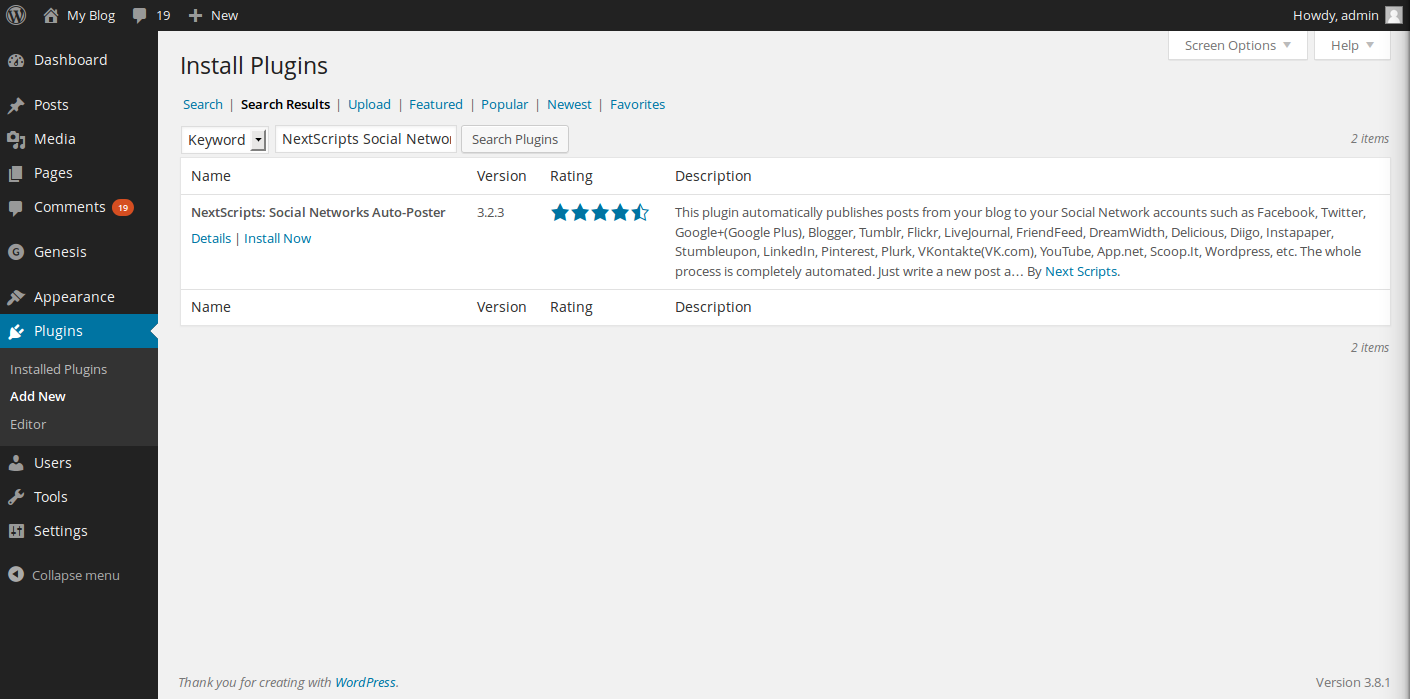Switch to the Featured plugins tab
Viewport: 1410px width, 699px height.
pyautogui.click(x=436, y=104)
